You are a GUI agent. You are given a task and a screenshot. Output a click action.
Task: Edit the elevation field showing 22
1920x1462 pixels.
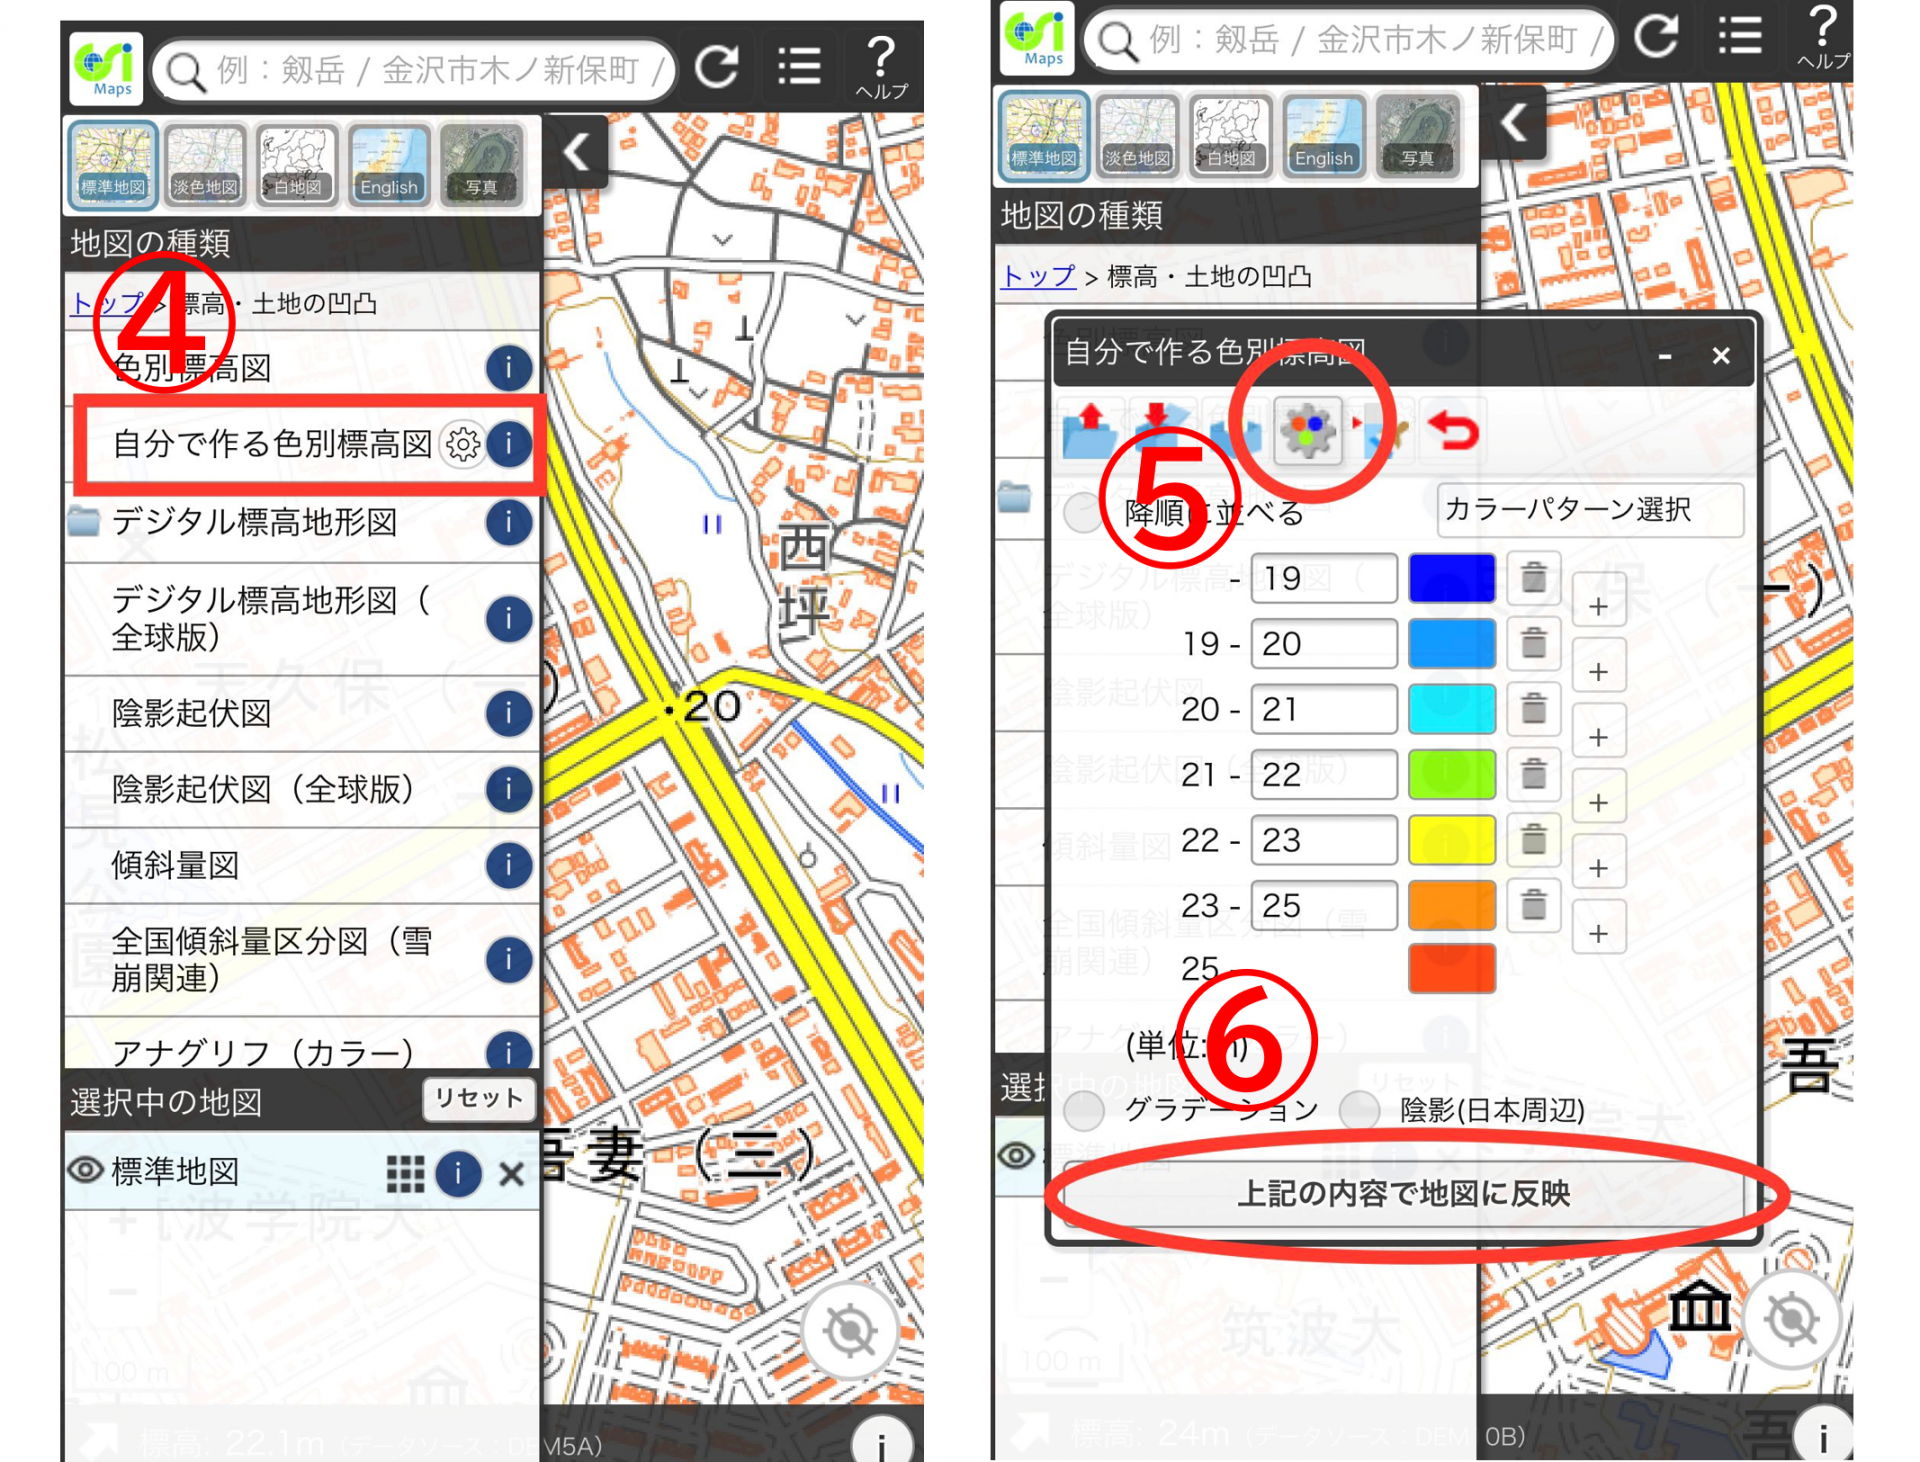[1324, 774]
